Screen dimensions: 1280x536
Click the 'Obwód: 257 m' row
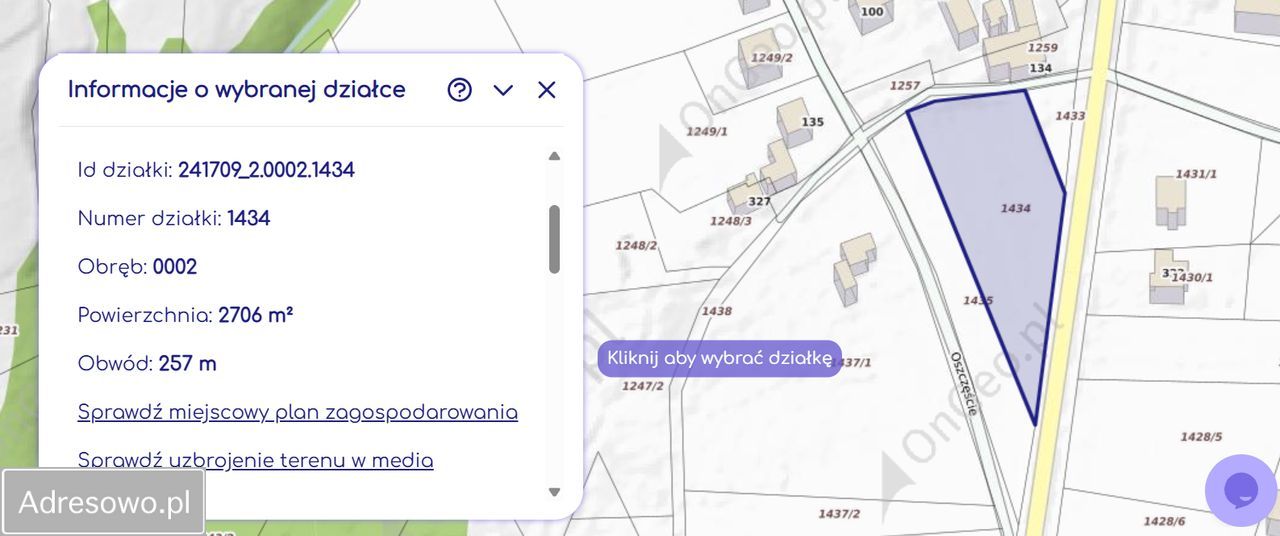147,363
